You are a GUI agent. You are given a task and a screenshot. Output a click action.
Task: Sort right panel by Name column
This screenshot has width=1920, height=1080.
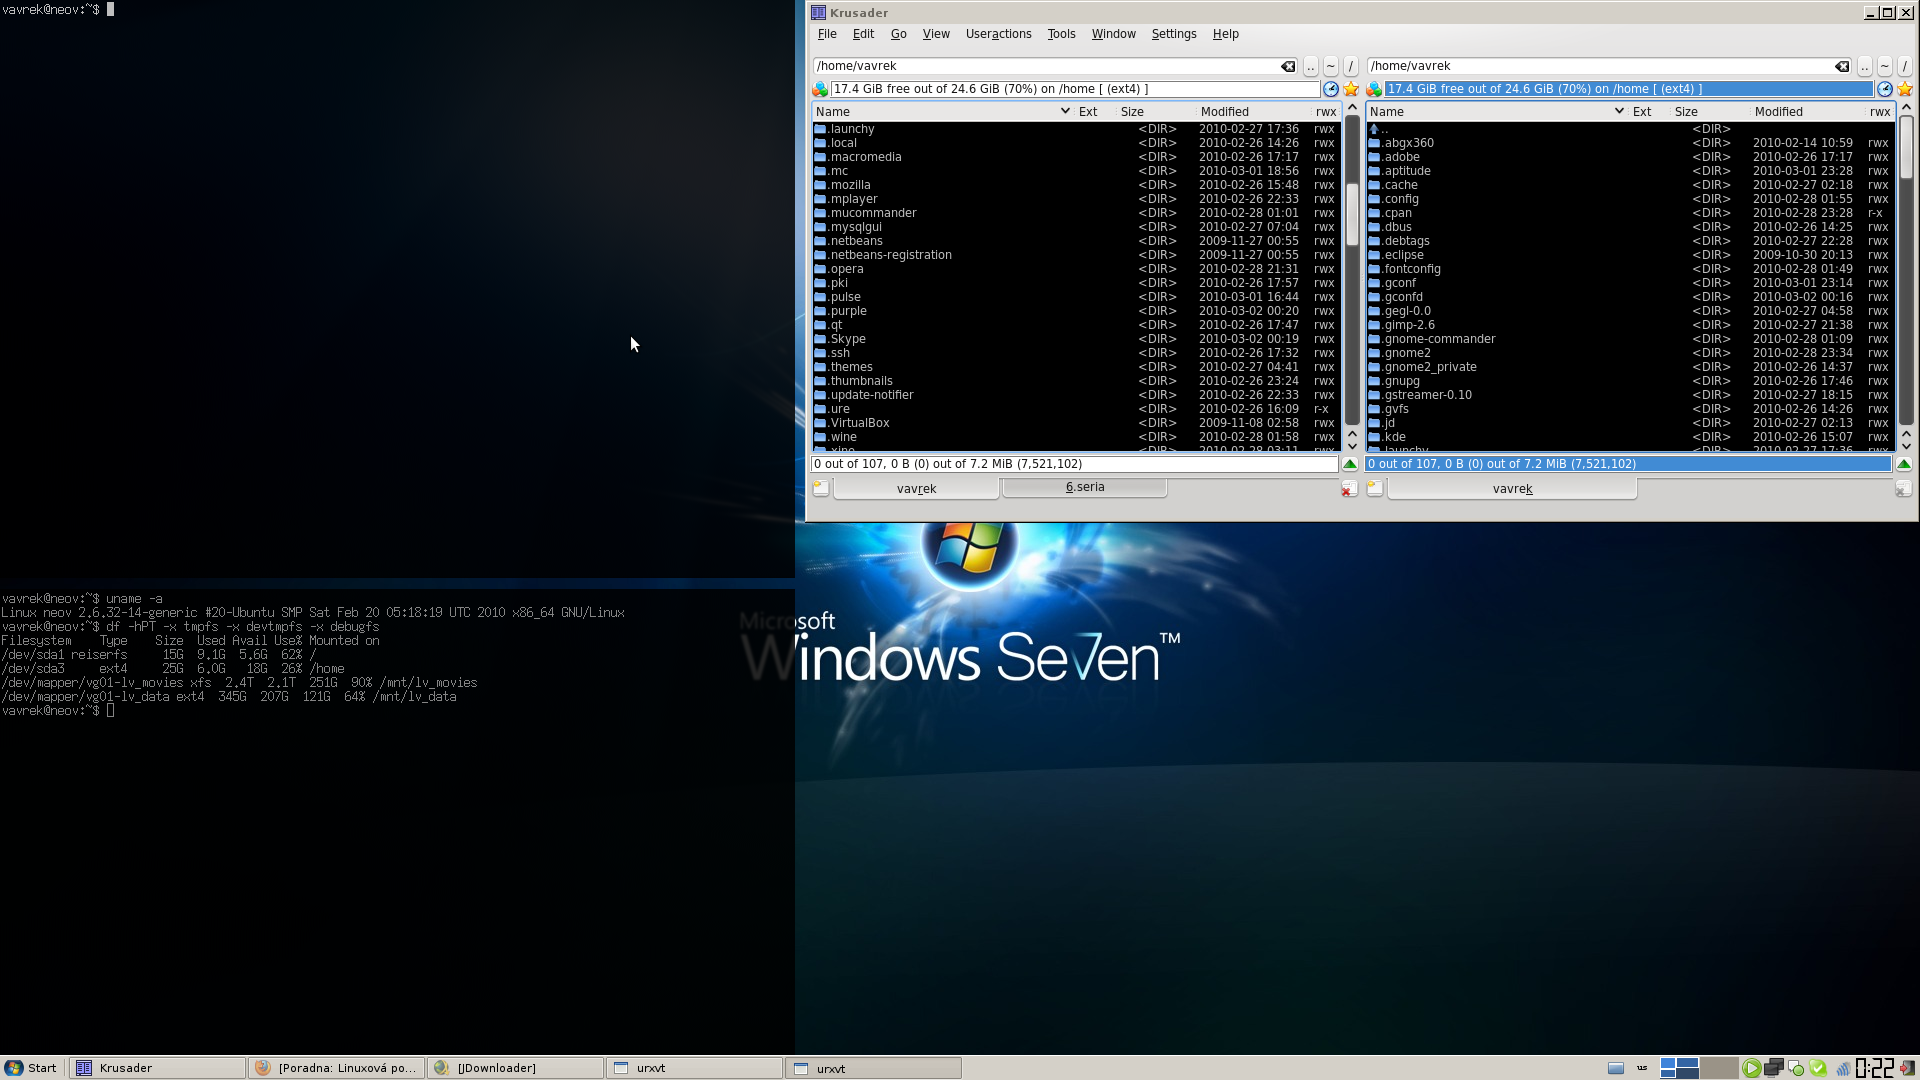coord(1496,112)
